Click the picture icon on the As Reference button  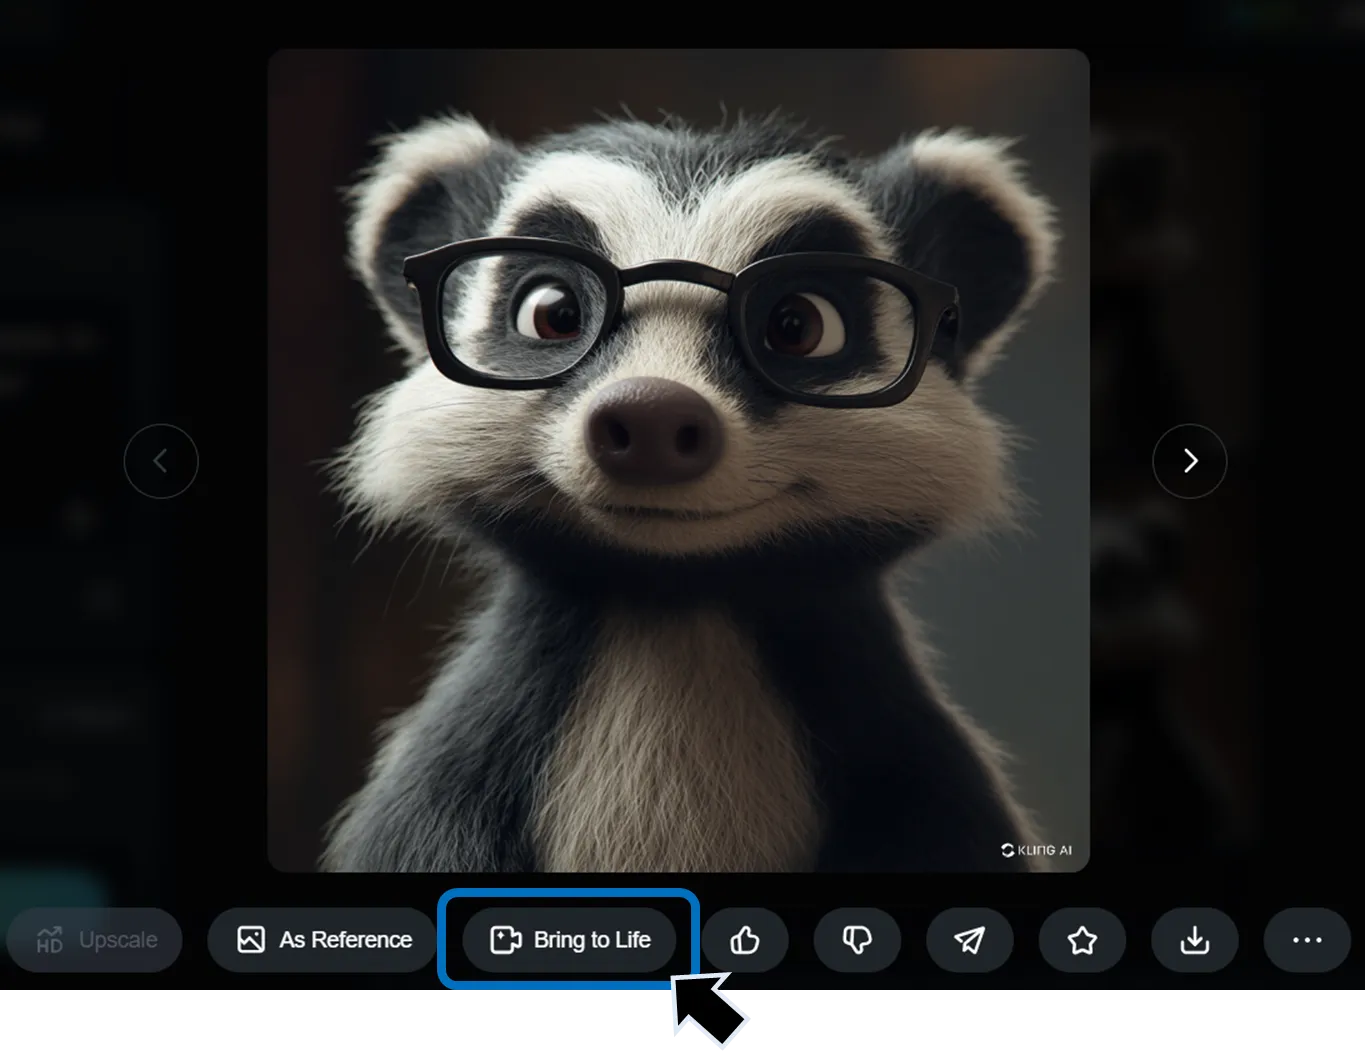point(251,940)
